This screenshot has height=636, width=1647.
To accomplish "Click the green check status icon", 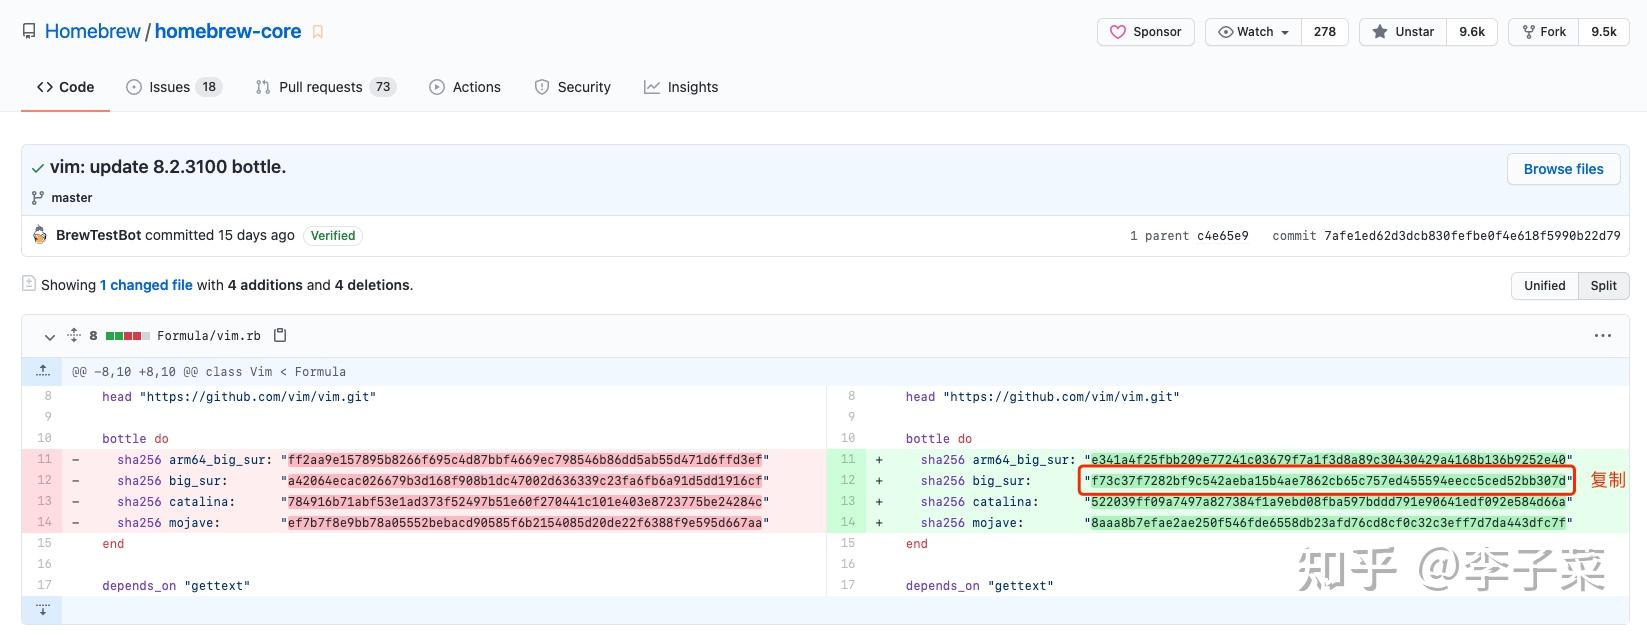I will click(38, 168).
